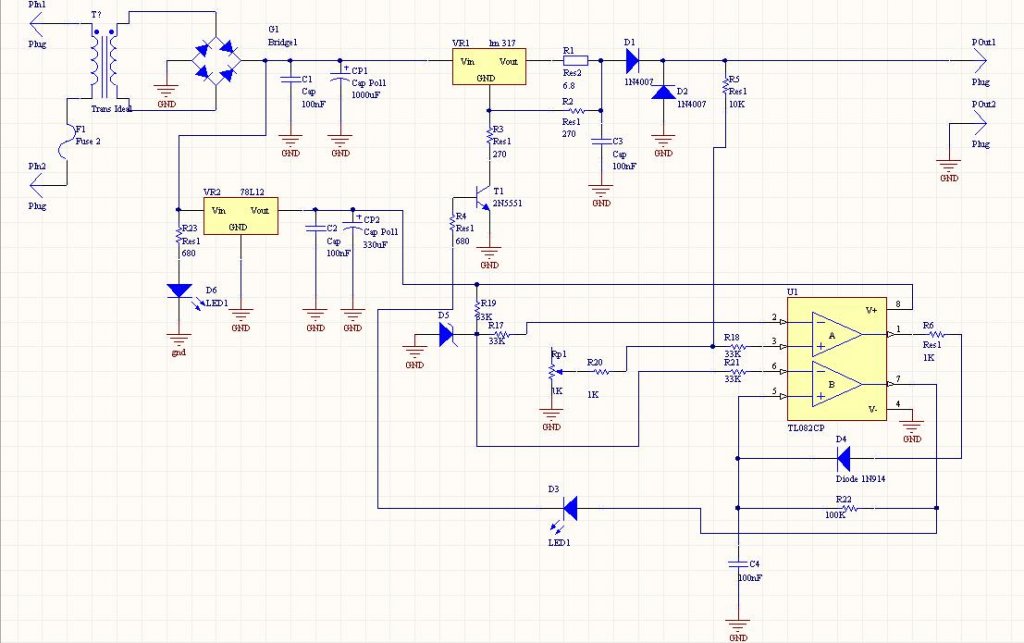Select resistor R1 Res2 6.8
1024x643 pixels.
pyautogui.click(x=575, y=61)
